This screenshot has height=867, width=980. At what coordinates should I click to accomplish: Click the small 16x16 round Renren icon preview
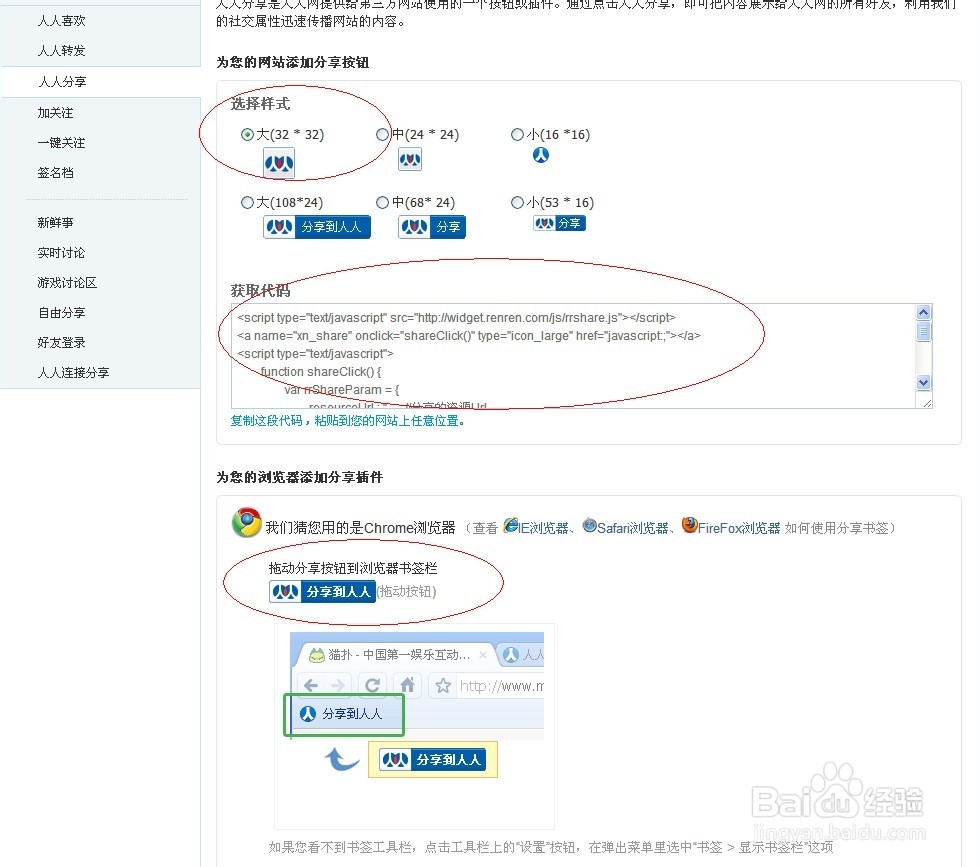coord(541,155)
